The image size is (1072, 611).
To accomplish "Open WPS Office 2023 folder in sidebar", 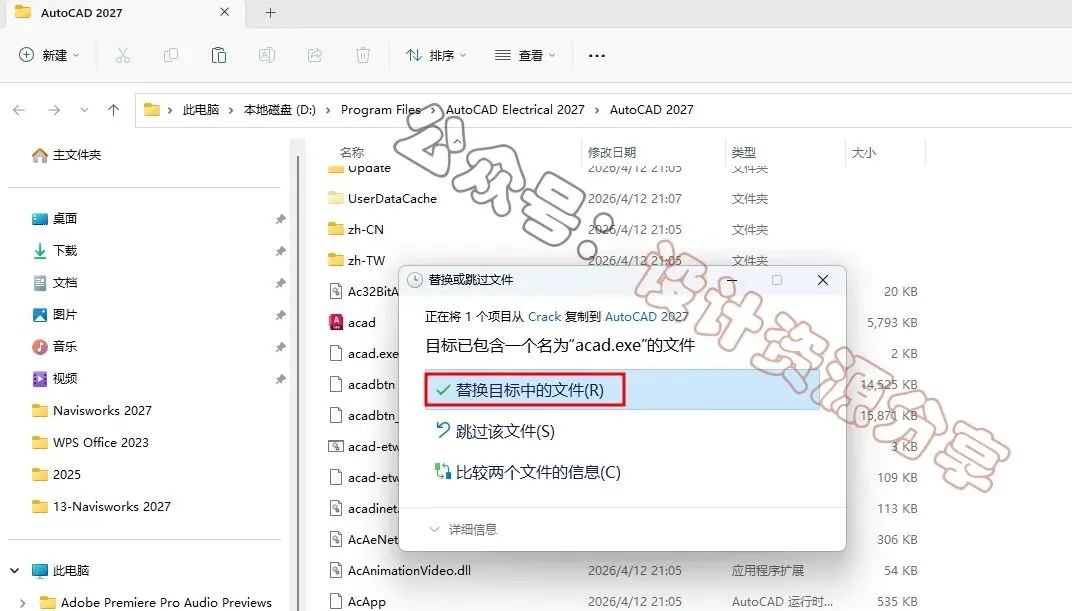I will pos(90,443).
